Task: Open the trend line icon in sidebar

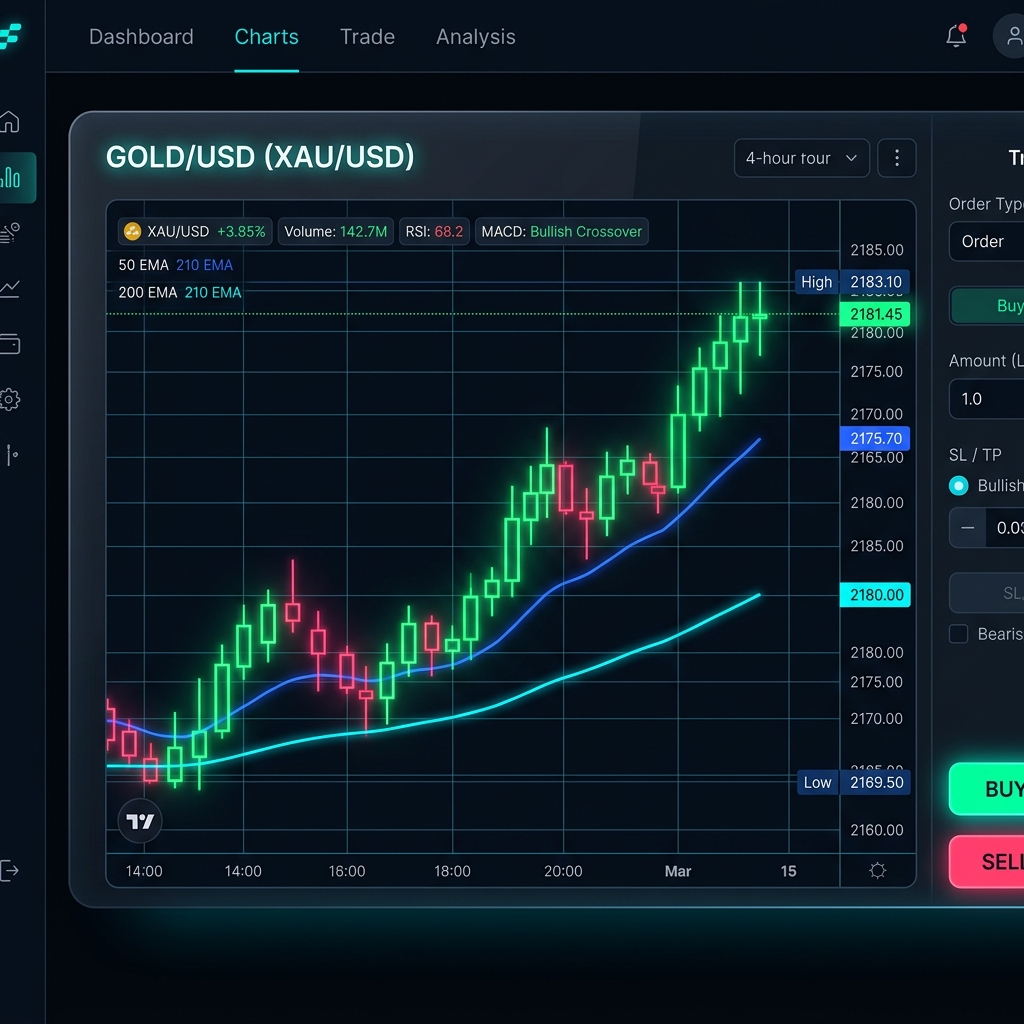Action: (x=9, y=288)
